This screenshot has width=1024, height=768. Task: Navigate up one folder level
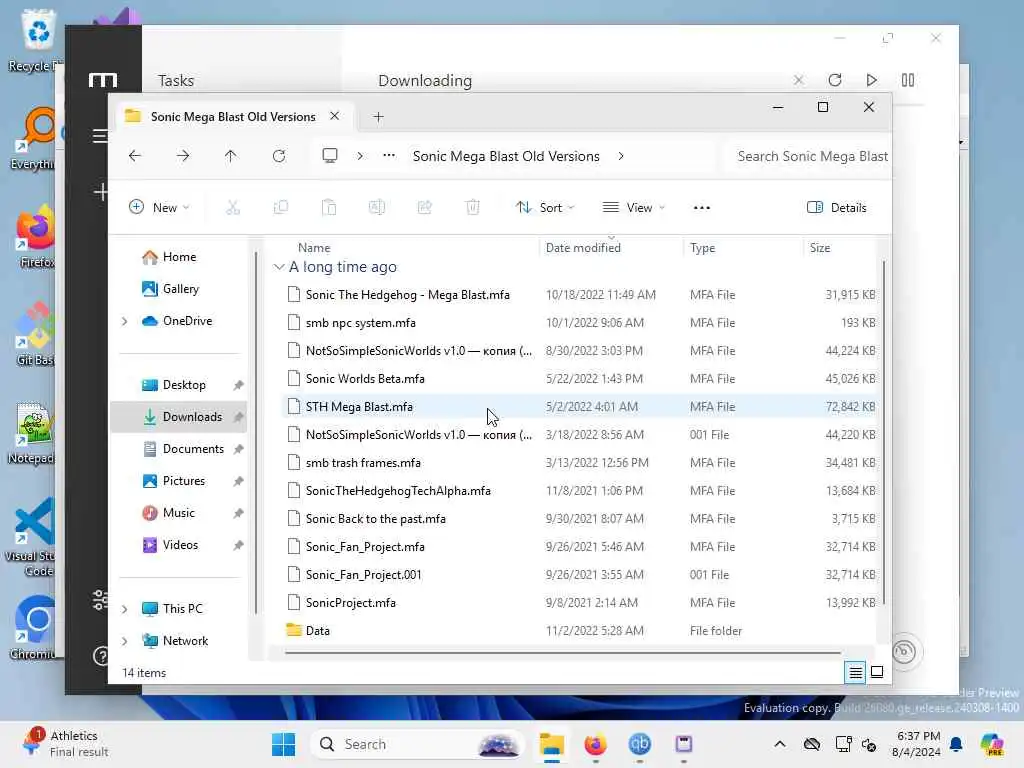[x=231, y=156]
